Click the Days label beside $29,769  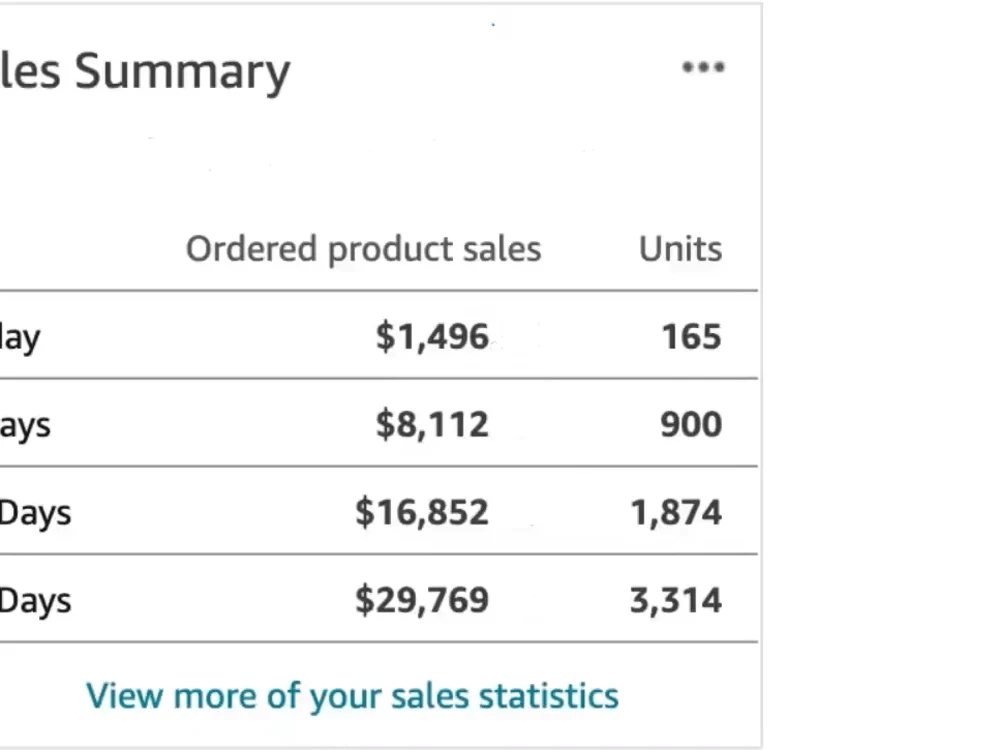[x=35, y=601]
